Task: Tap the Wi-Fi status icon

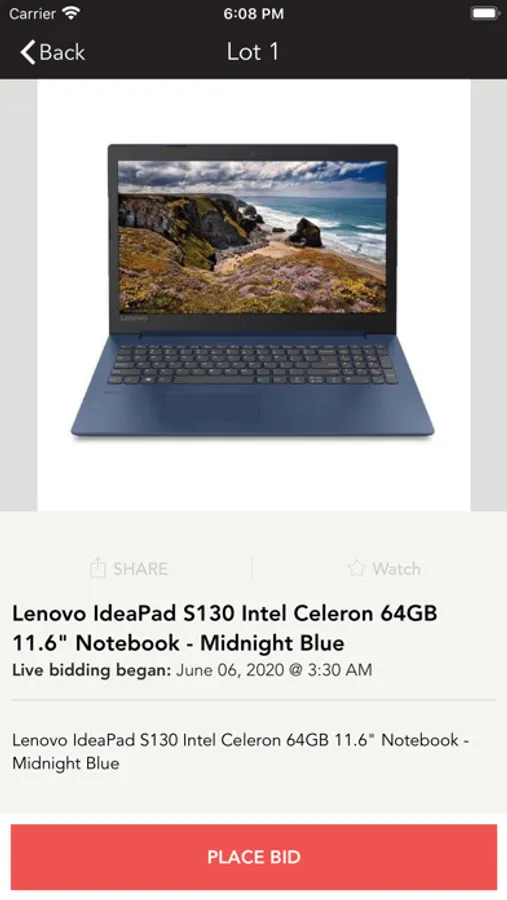Action: 71,13
